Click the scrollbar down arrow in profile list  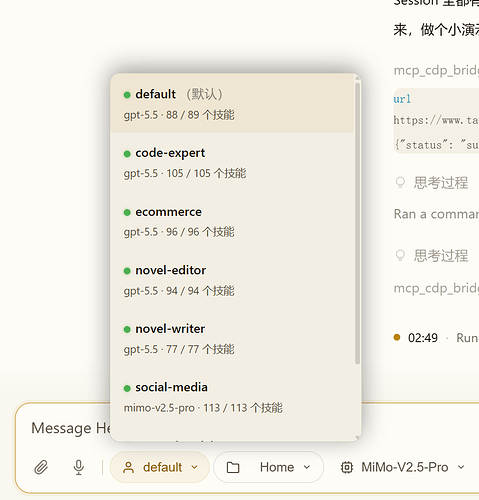(358, 437)
